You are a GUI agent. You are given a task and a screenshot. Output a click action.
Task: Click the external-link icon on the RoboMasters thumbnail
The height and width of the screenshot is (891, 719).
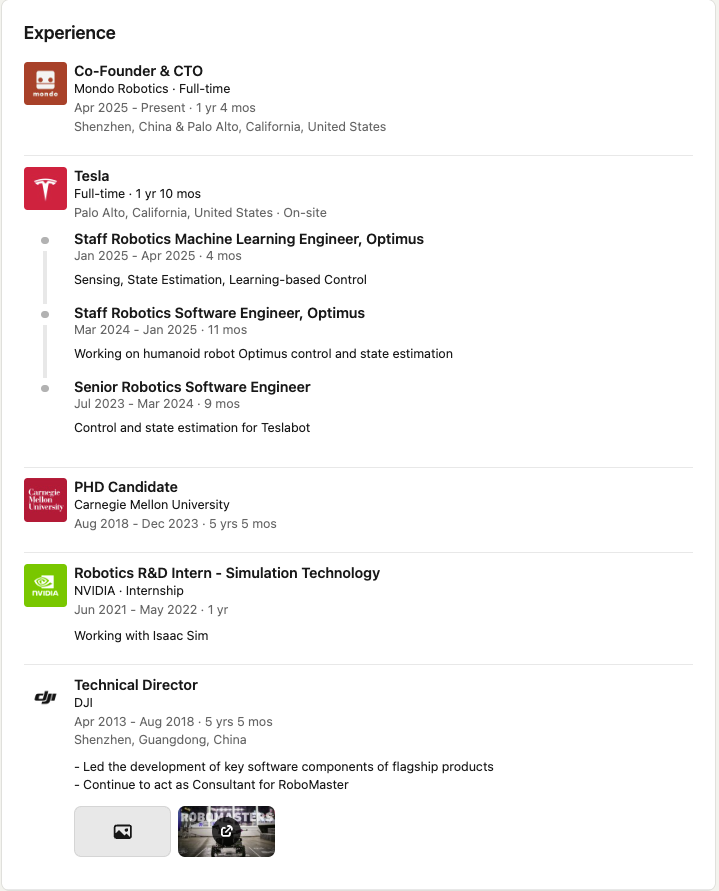point(226,831)
